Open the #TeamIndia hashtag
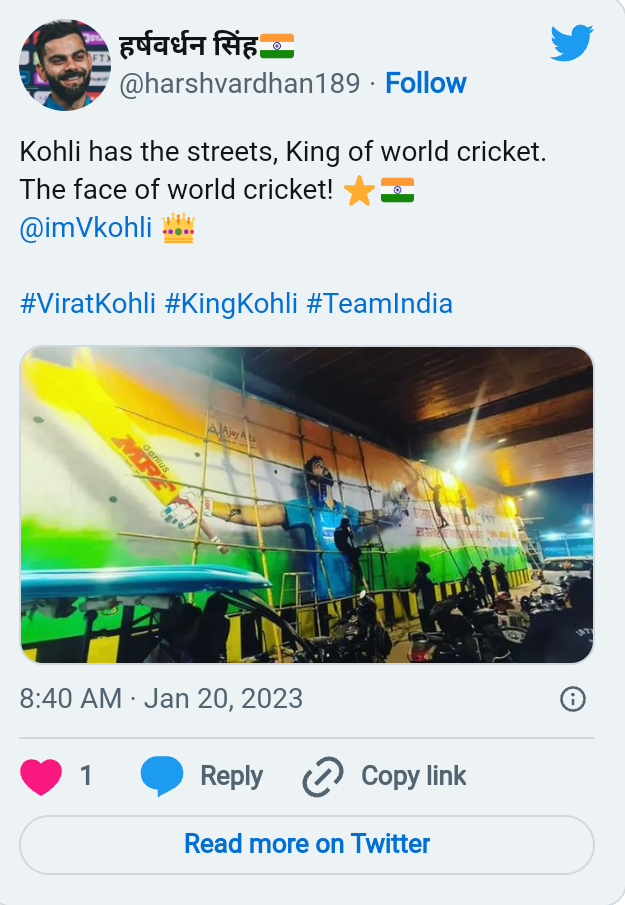625x905 pixels. tap(379, 303)
